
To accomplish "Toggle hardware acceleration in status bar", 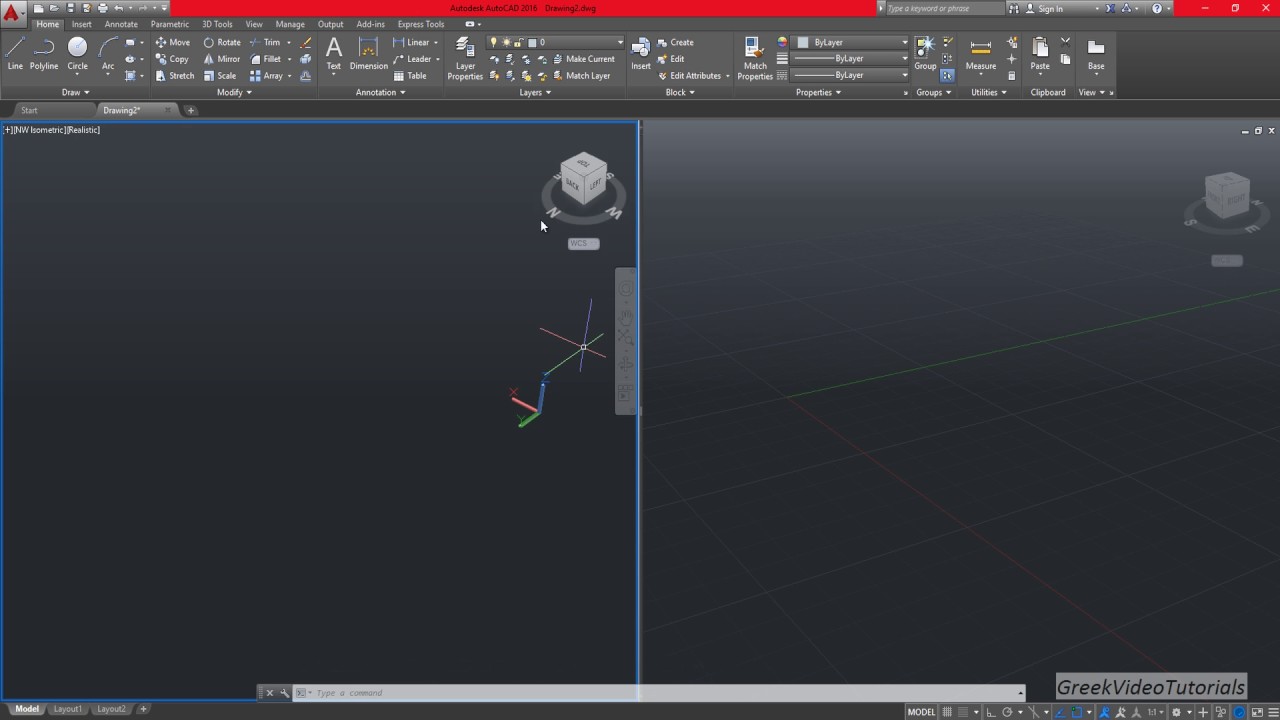I will [1240, 712].
